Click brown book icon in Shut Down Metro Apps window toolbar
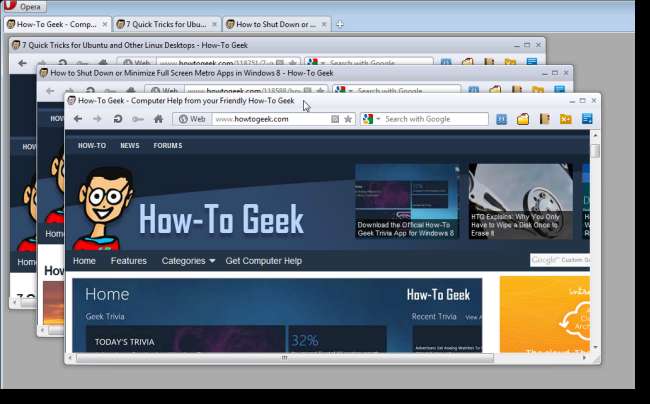The height and width of the screenshot is (404, 650). point(517,90)
